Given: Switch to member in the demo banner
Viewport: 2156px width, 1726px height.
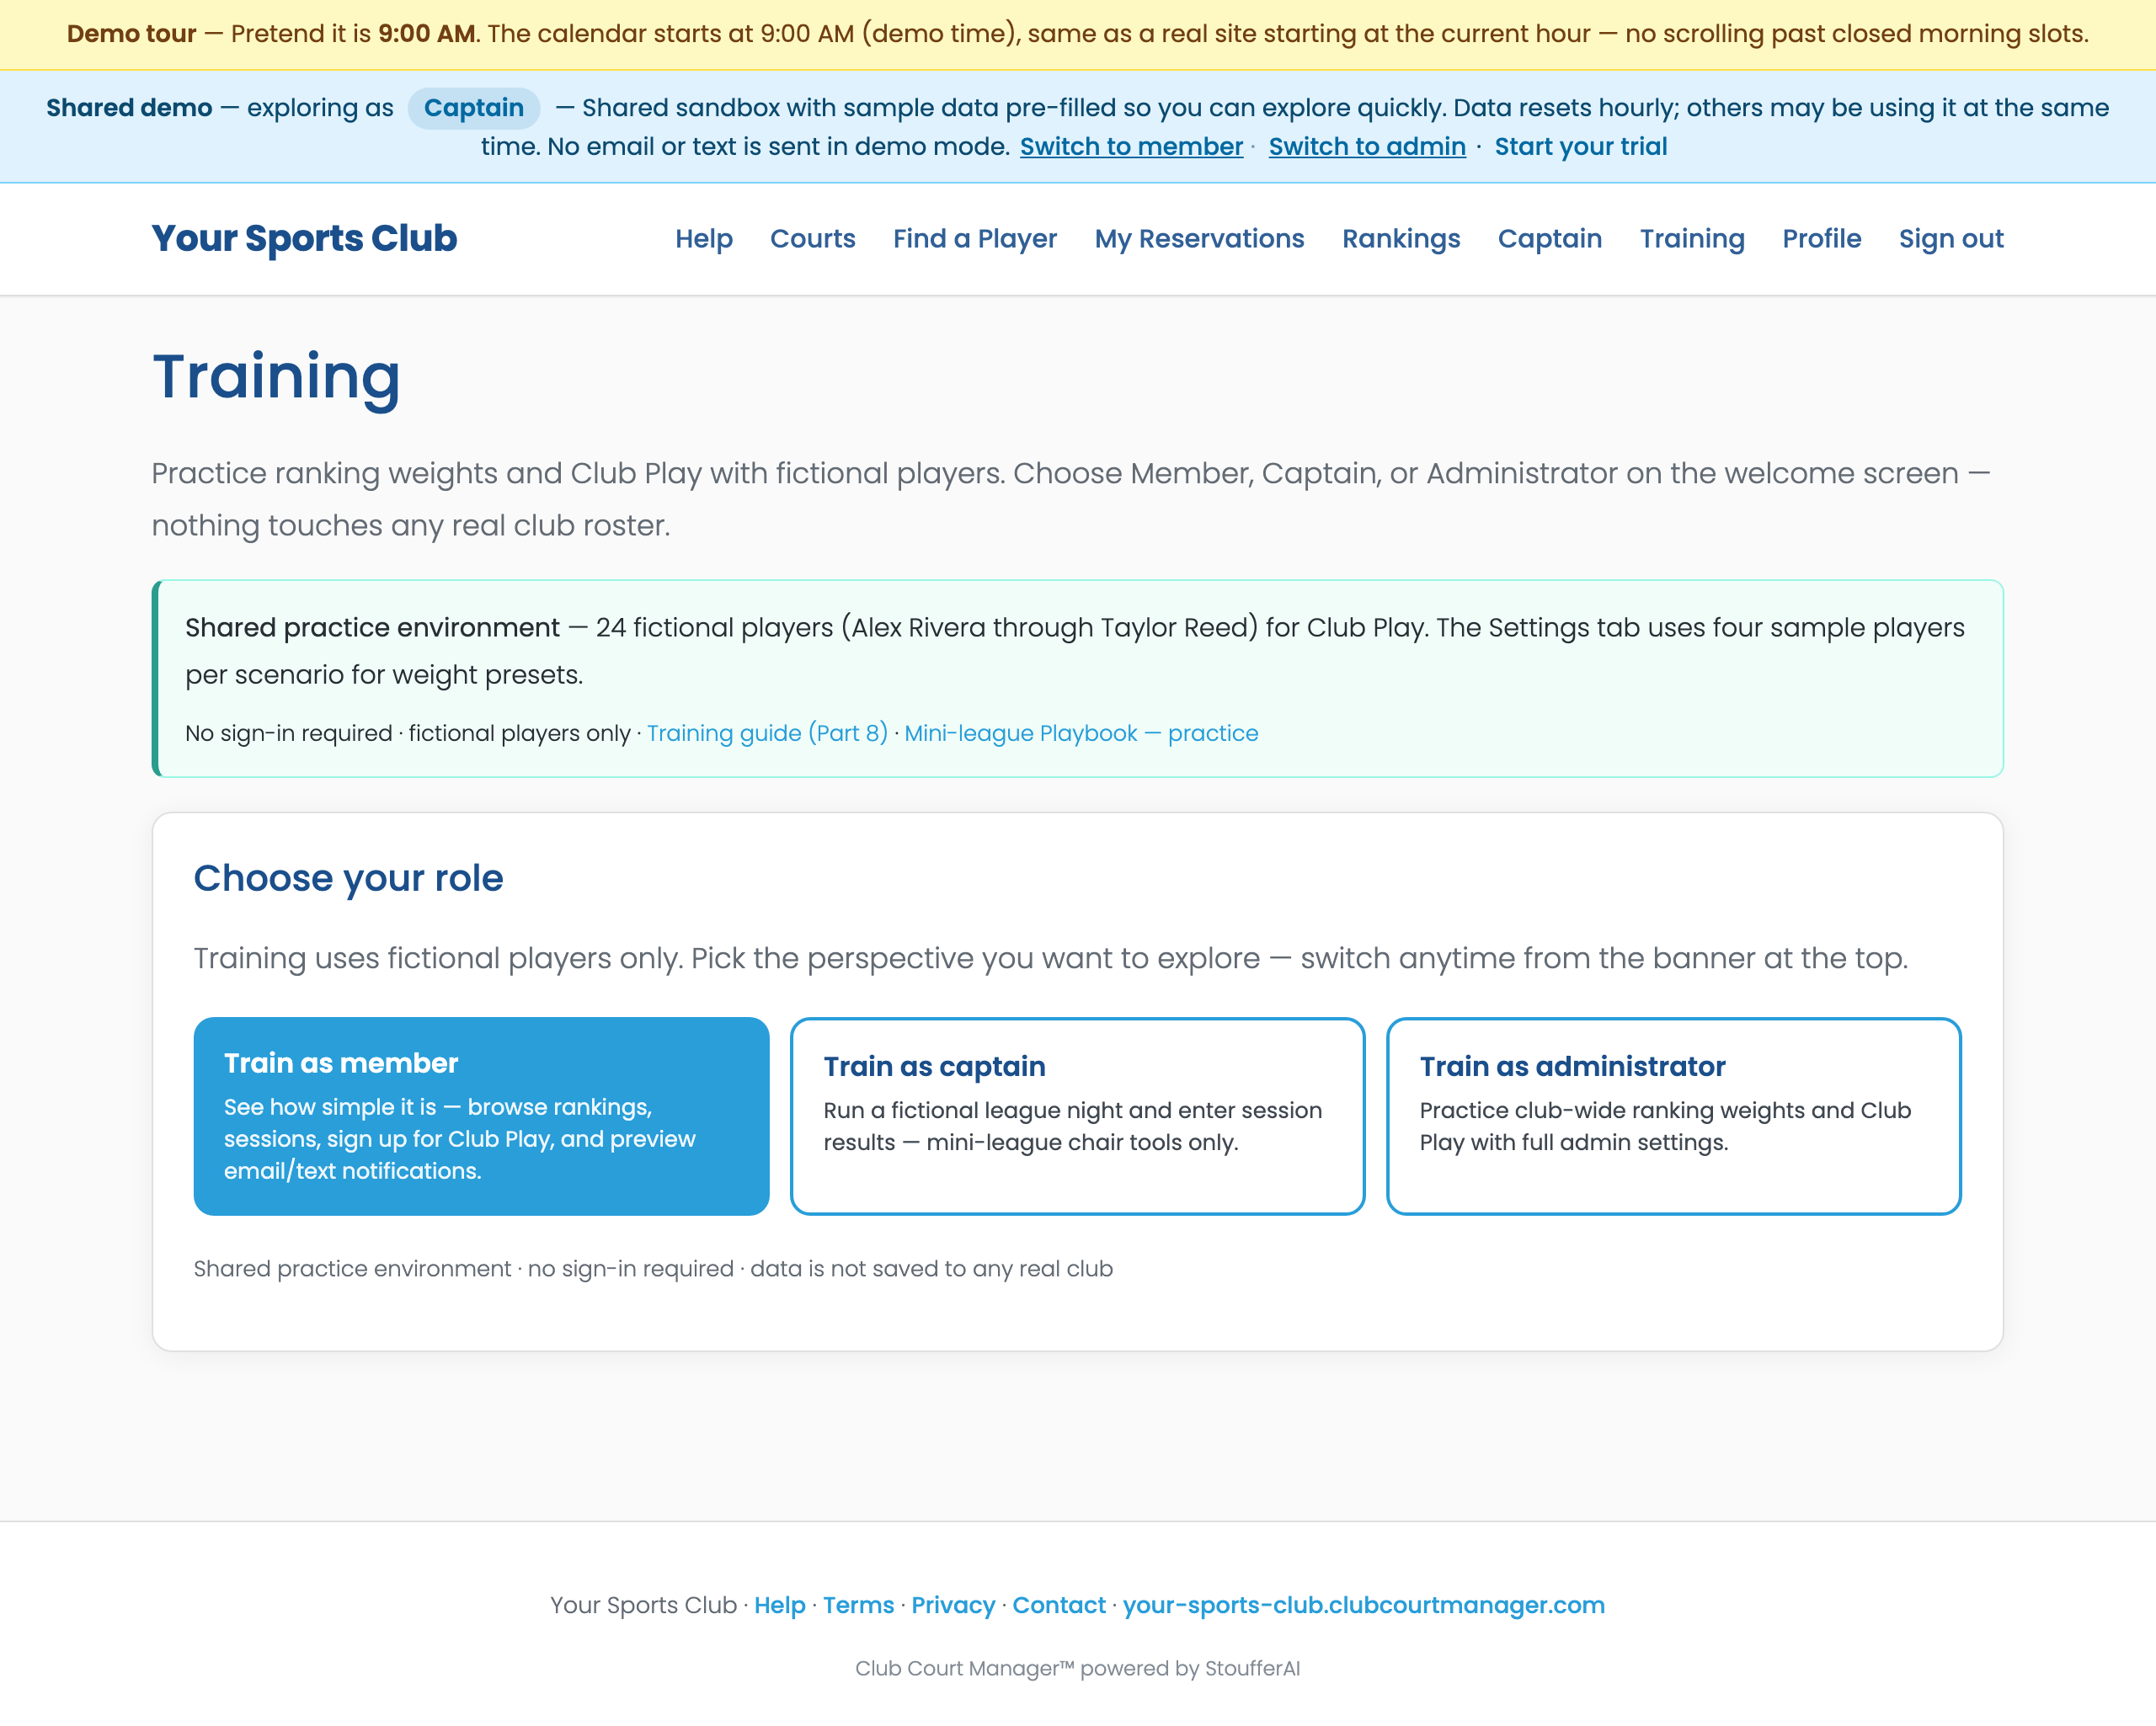Looking at the screenshot, I should [1131, 146].
